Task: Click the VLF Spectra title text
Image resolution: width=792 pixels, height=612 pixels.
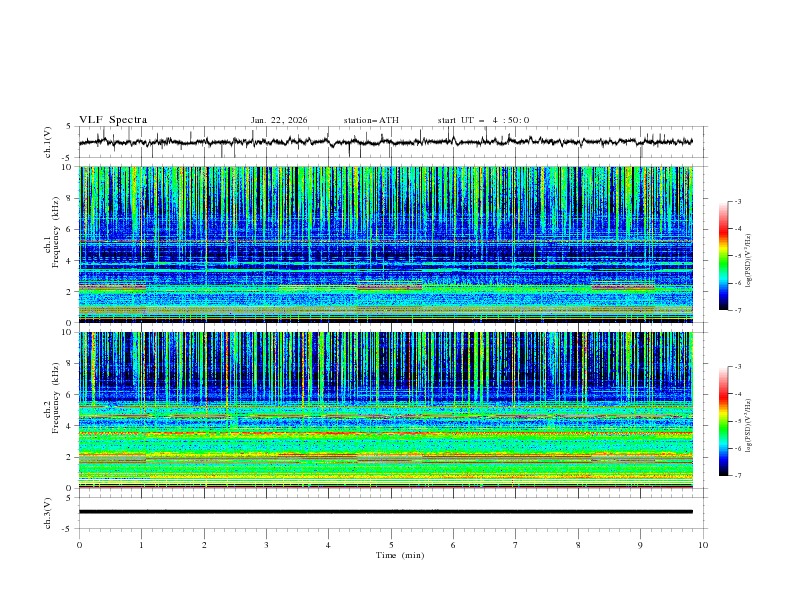Action: click(x=113, y=120)
